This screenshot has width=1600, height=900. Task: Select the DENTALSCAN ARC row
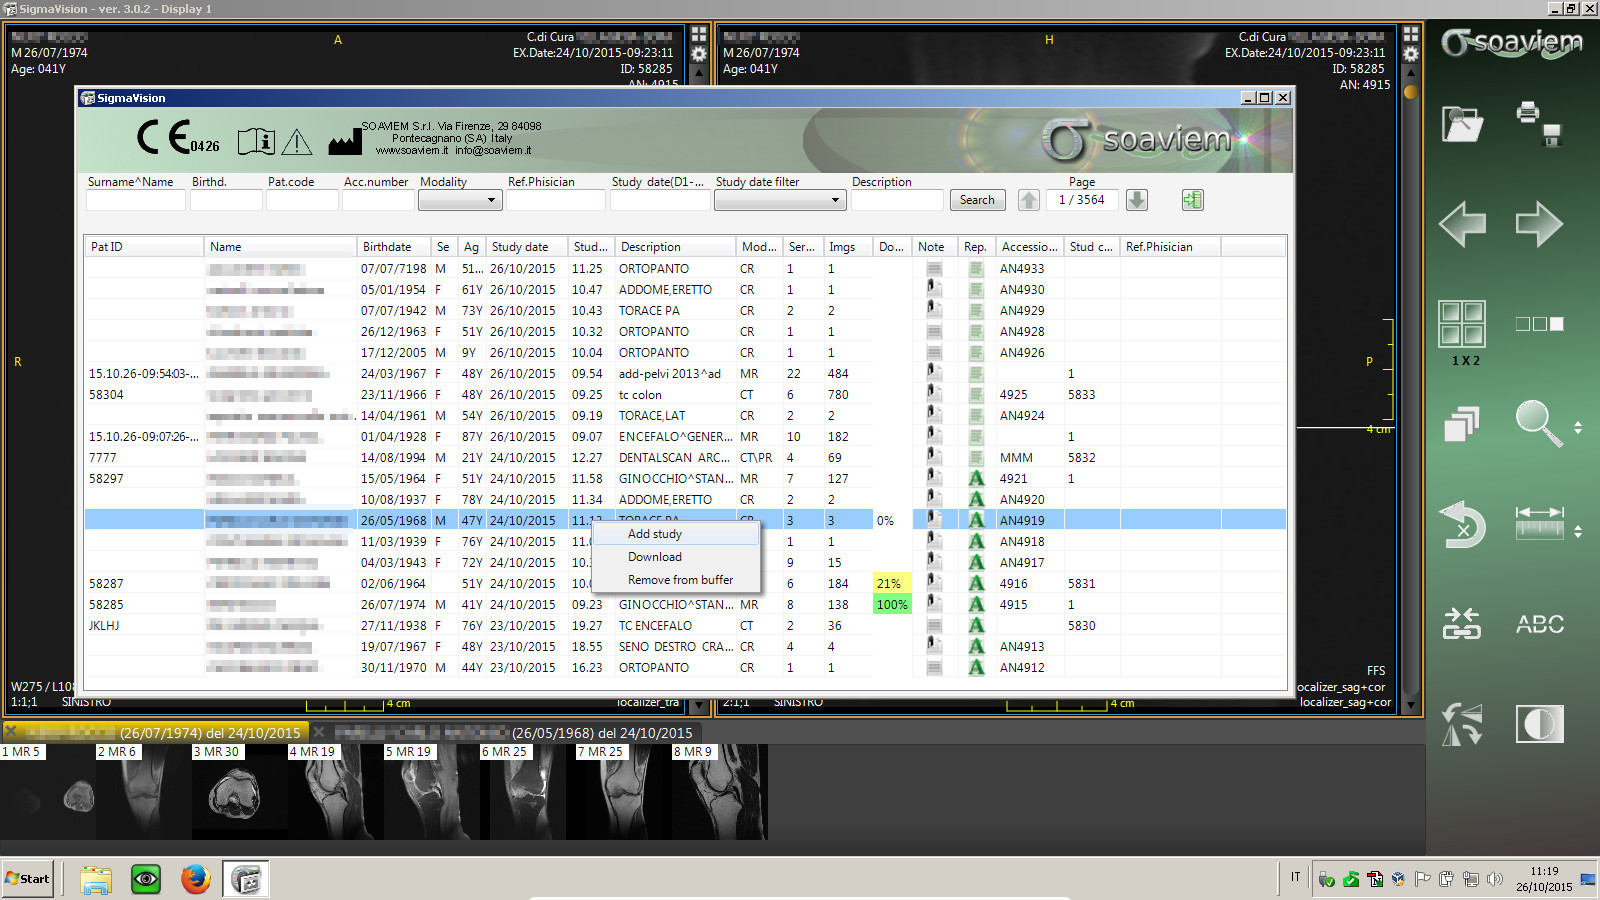point(685,457)
